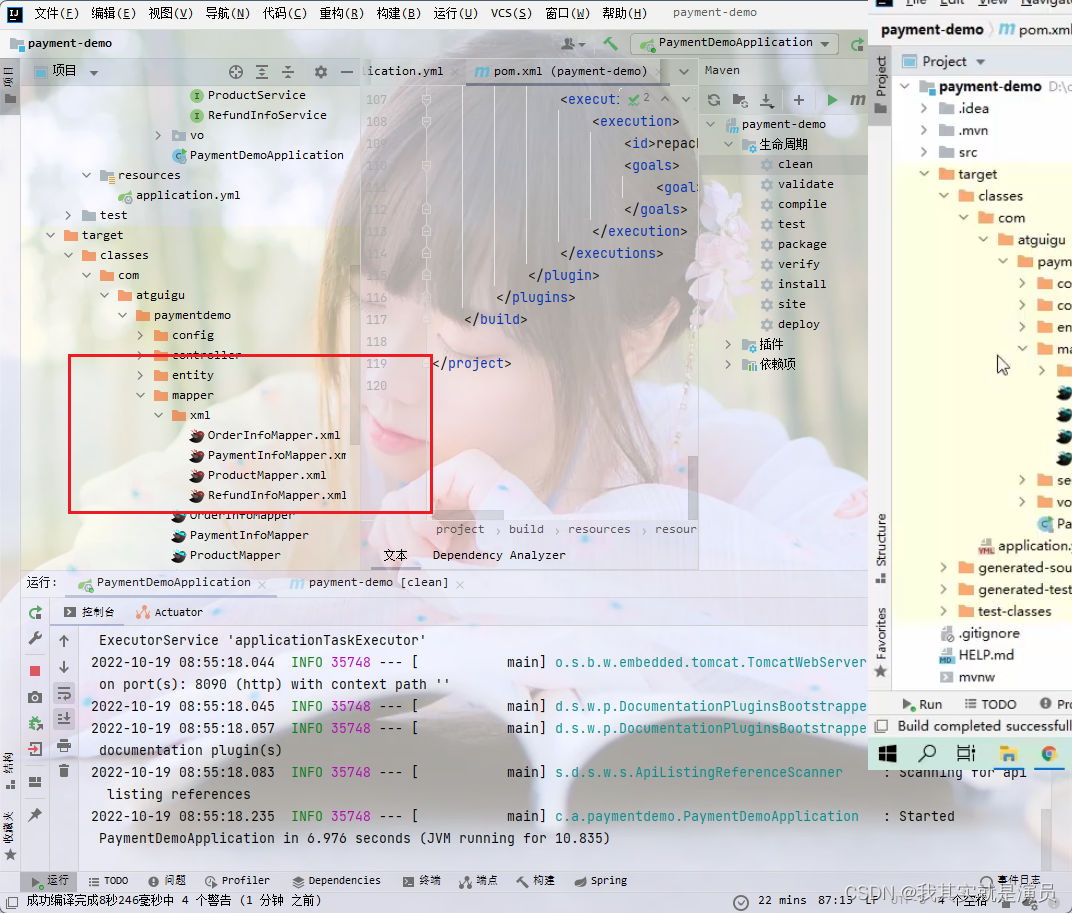This screenshot has width=1072, height=913.
Task: Click the user account icon in toolbar
Action: point(573,44)
